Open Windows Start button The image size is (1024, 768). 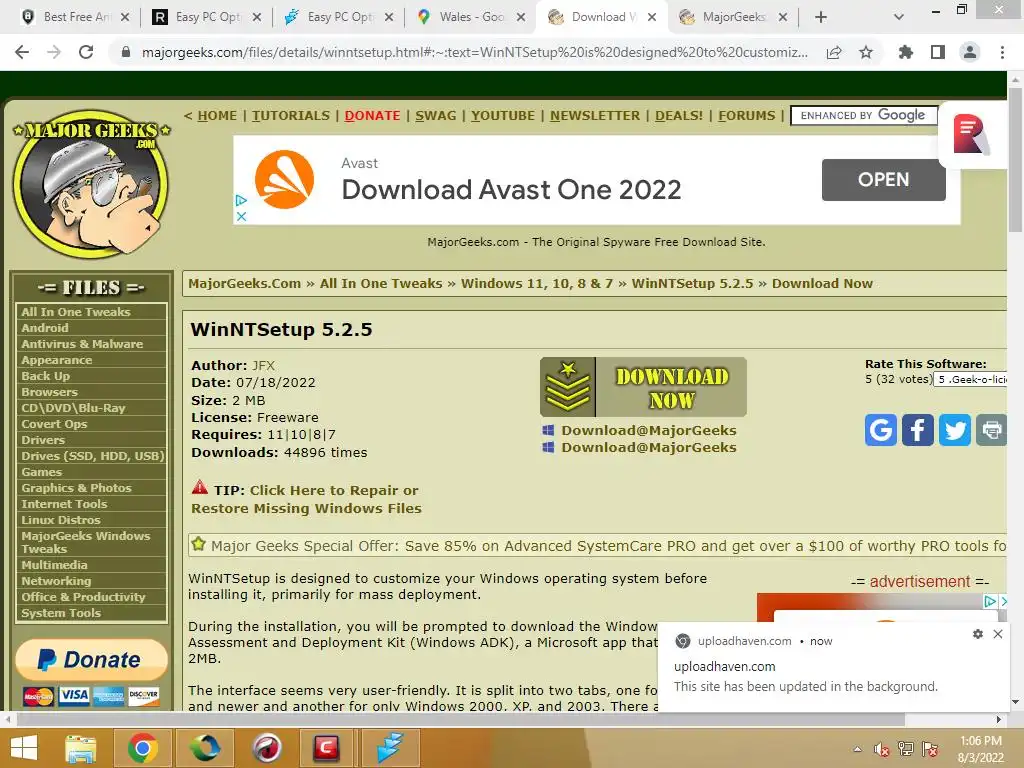coord(24,748)
